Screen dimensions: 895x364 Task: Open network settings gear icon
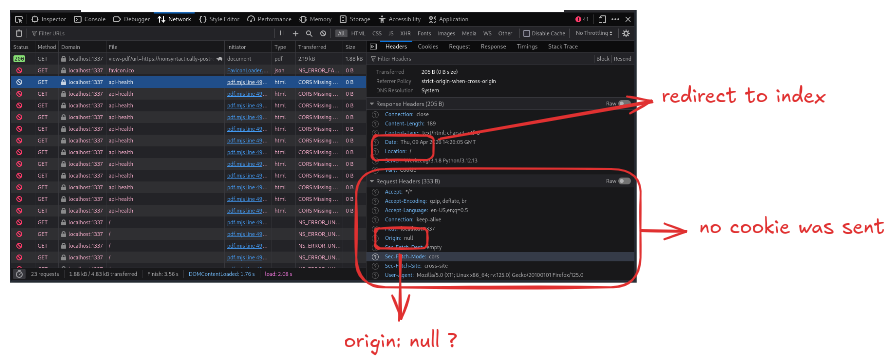click(x=626, y=34)
